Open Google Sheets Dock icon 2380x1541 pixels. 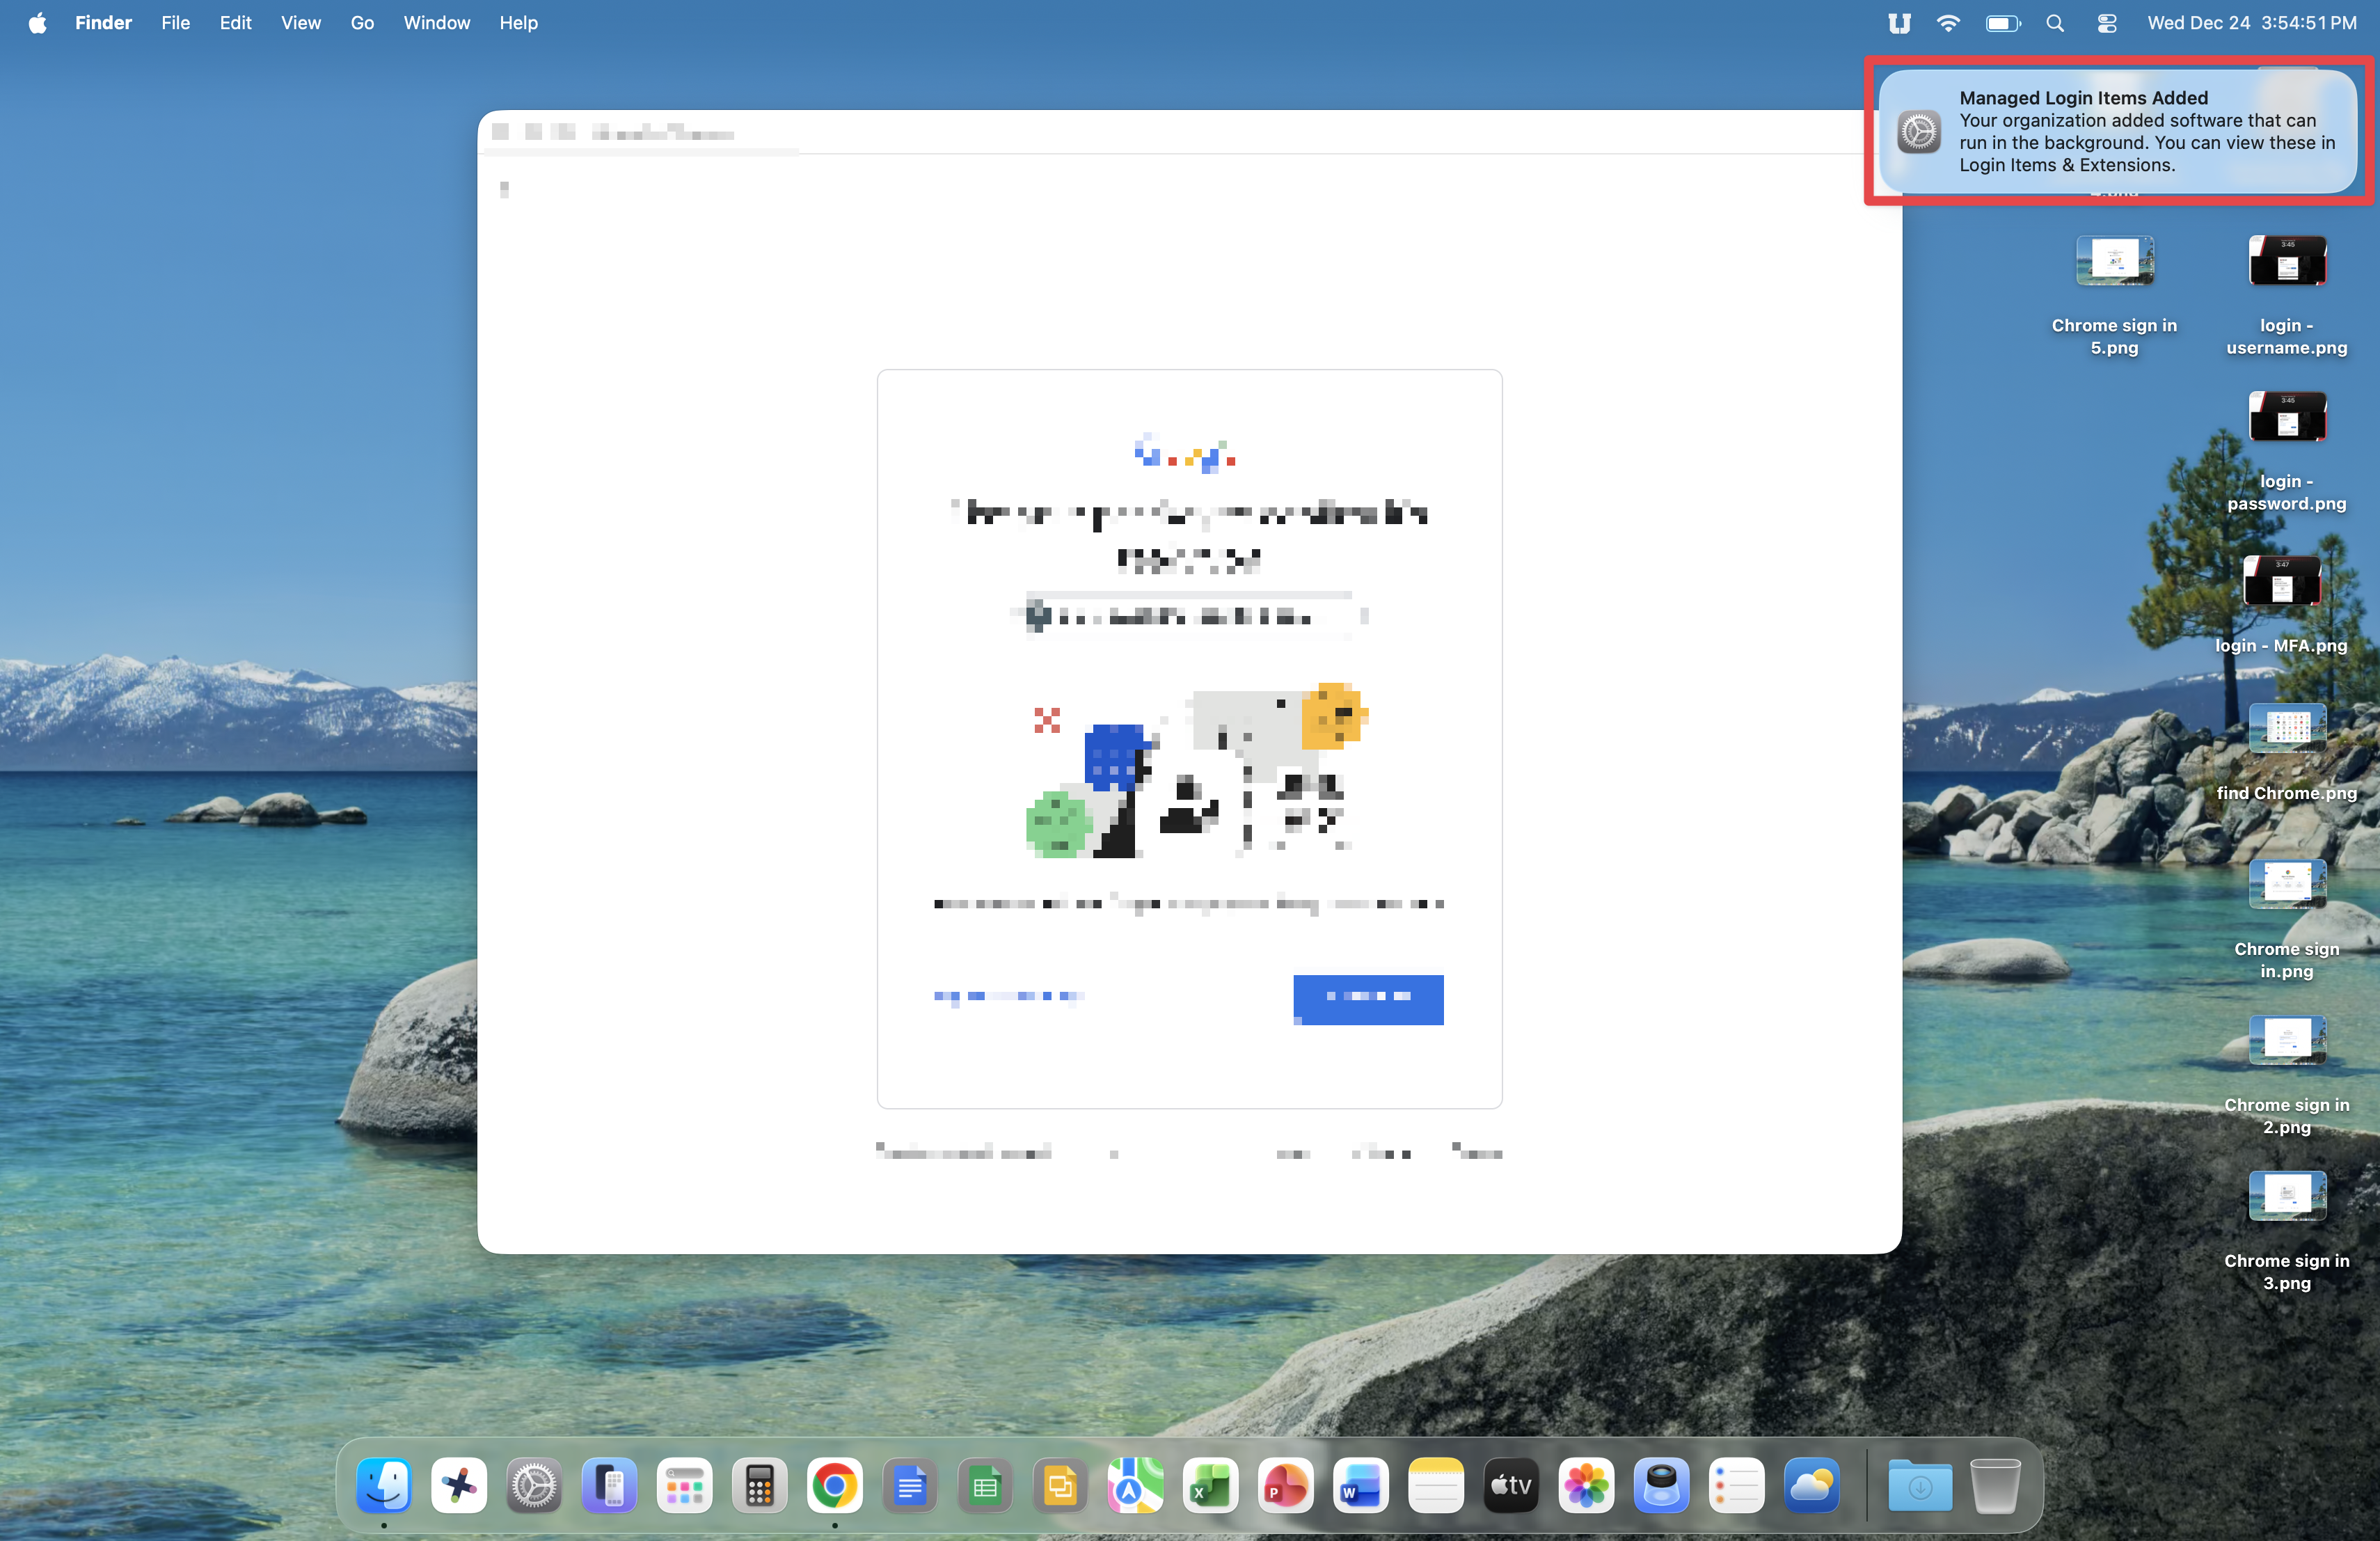tap(985, 1486)
